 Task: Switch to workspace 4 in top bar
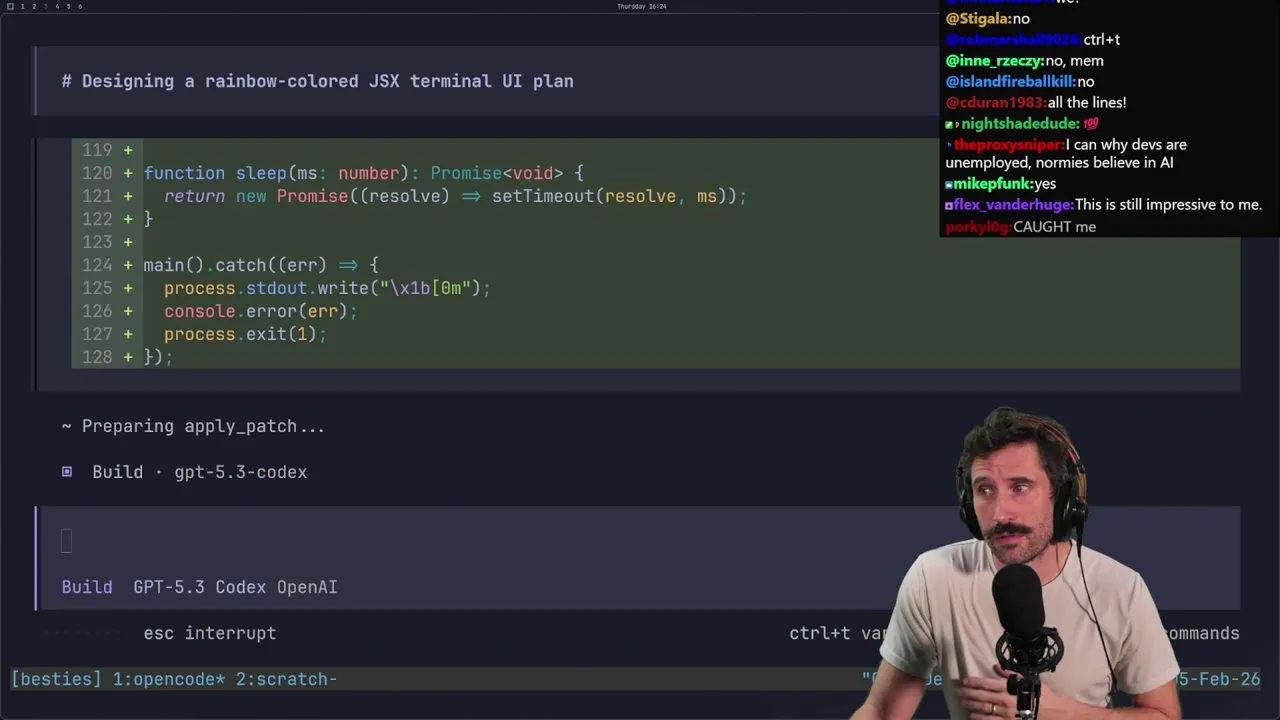[56, 6]
